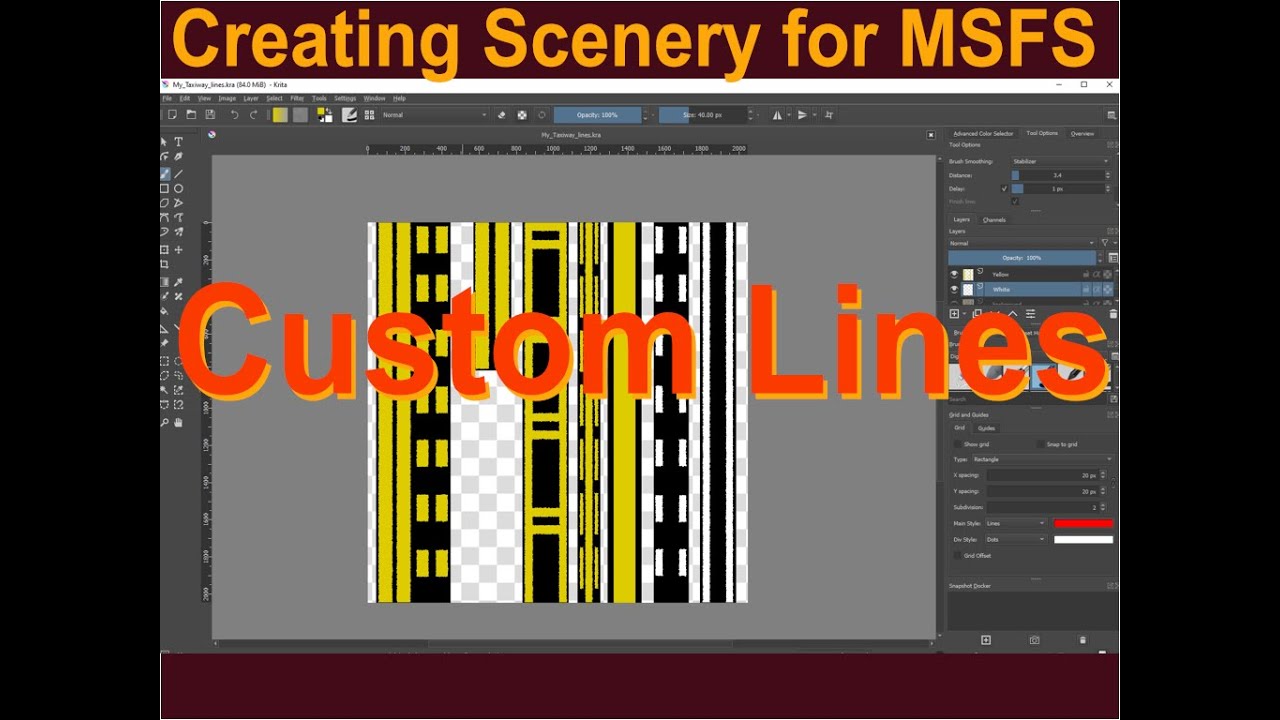This screenshot has height=720, width=1280.
Task: Select the Line tool
Action: (178, 173)
